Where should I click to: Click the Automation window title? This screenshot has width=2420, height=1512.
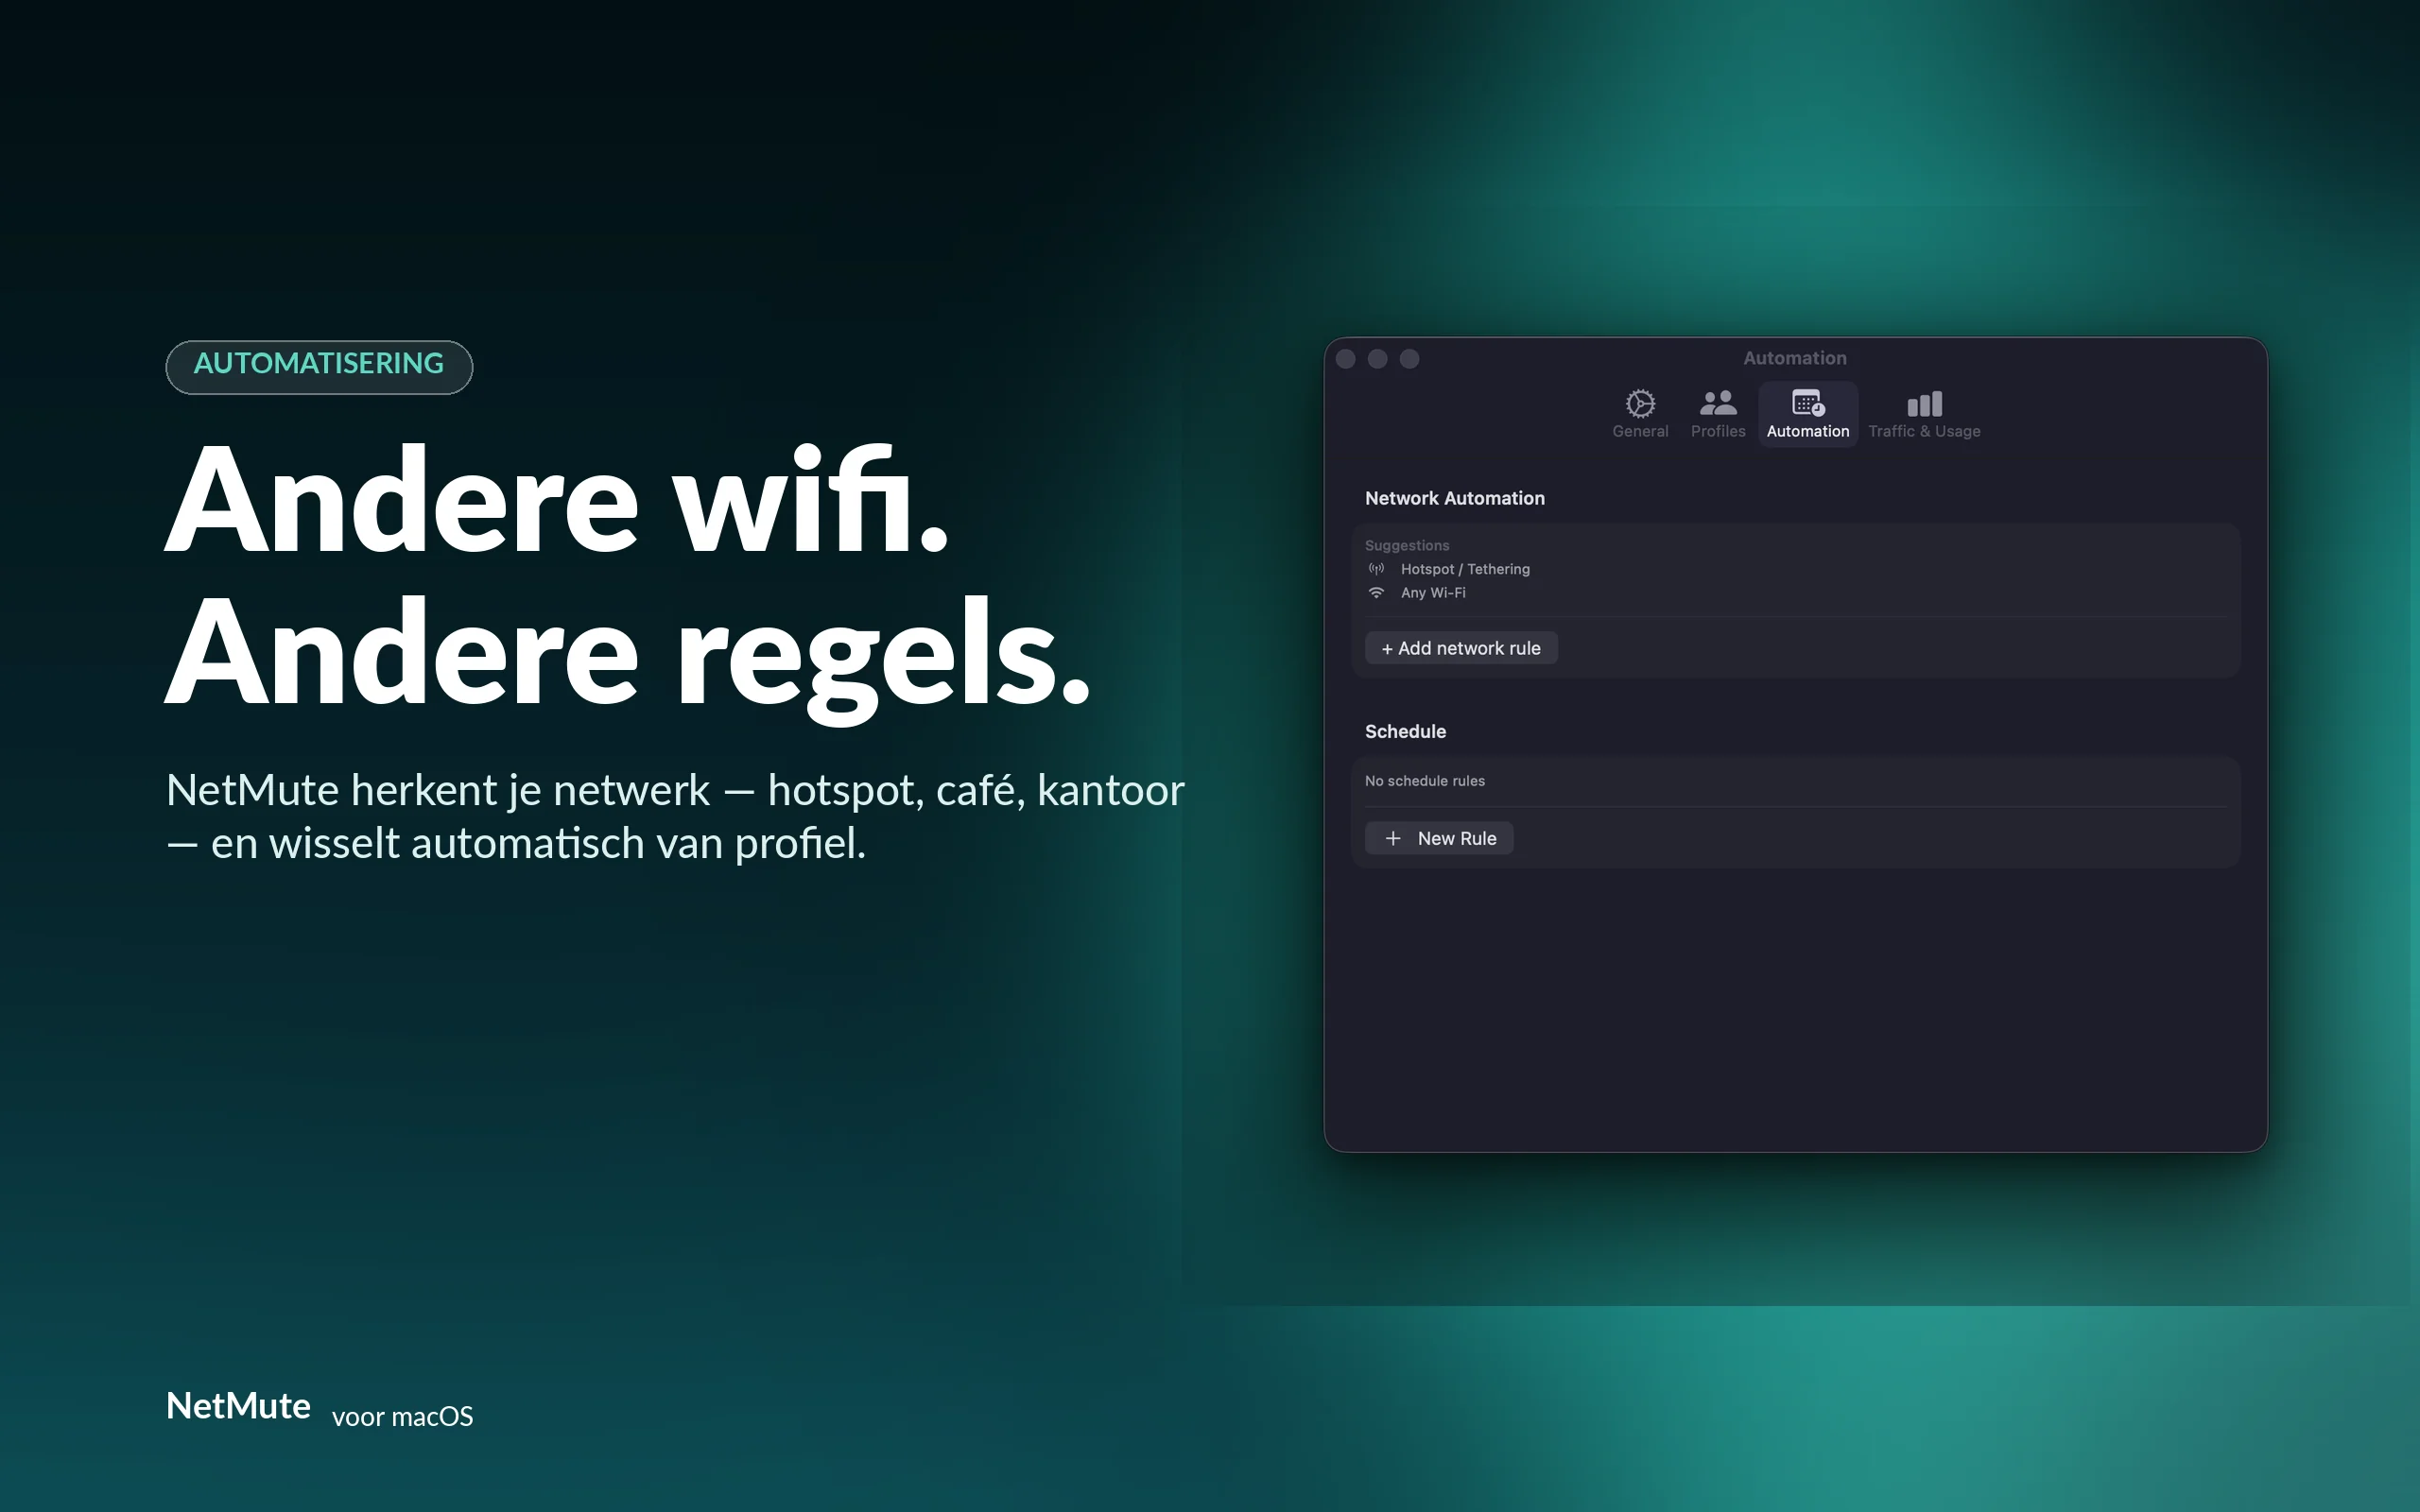pos(1795,358)
